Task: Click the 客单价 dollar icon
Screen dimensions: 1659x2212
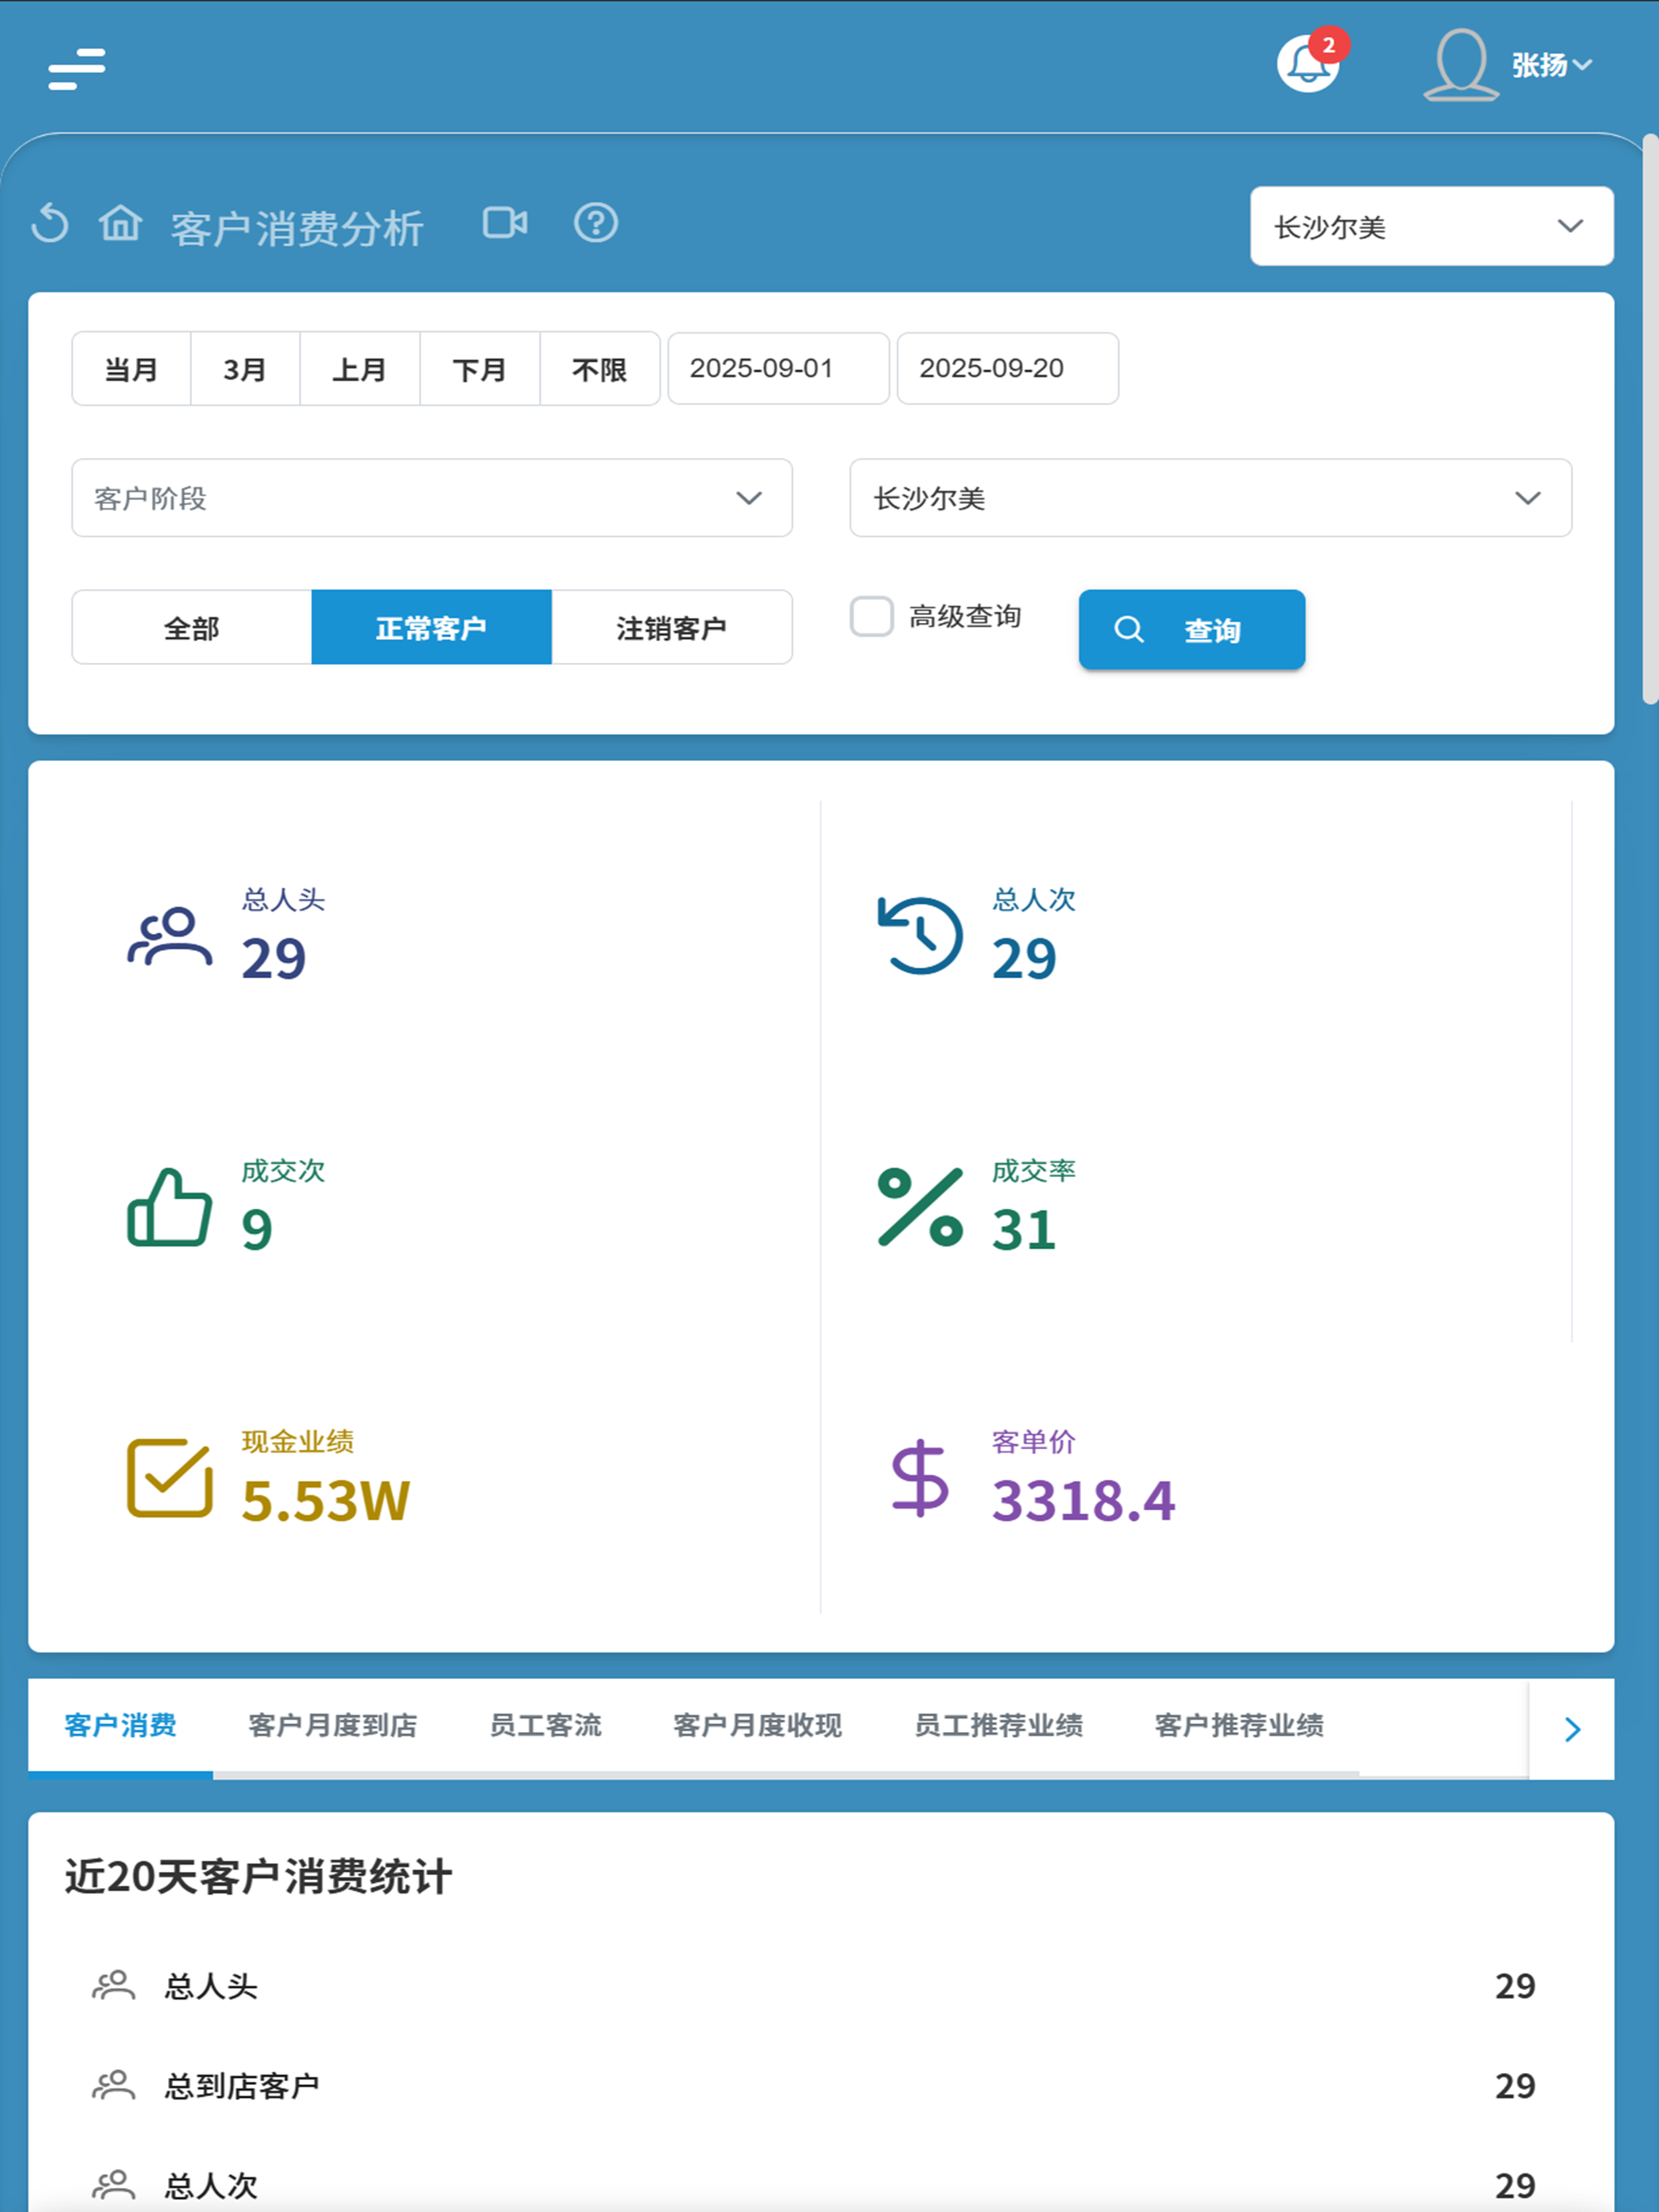Action: point(920,1478)
